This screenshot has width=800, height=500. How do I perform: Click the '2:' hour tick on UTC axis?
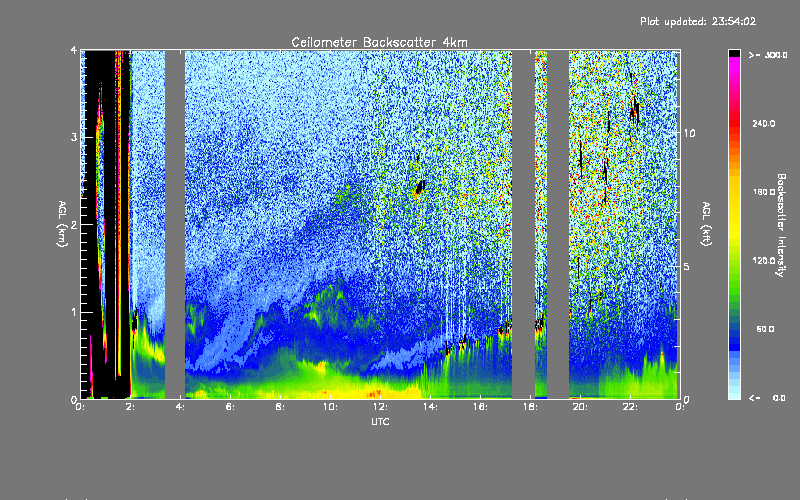(x=131, y=407)
